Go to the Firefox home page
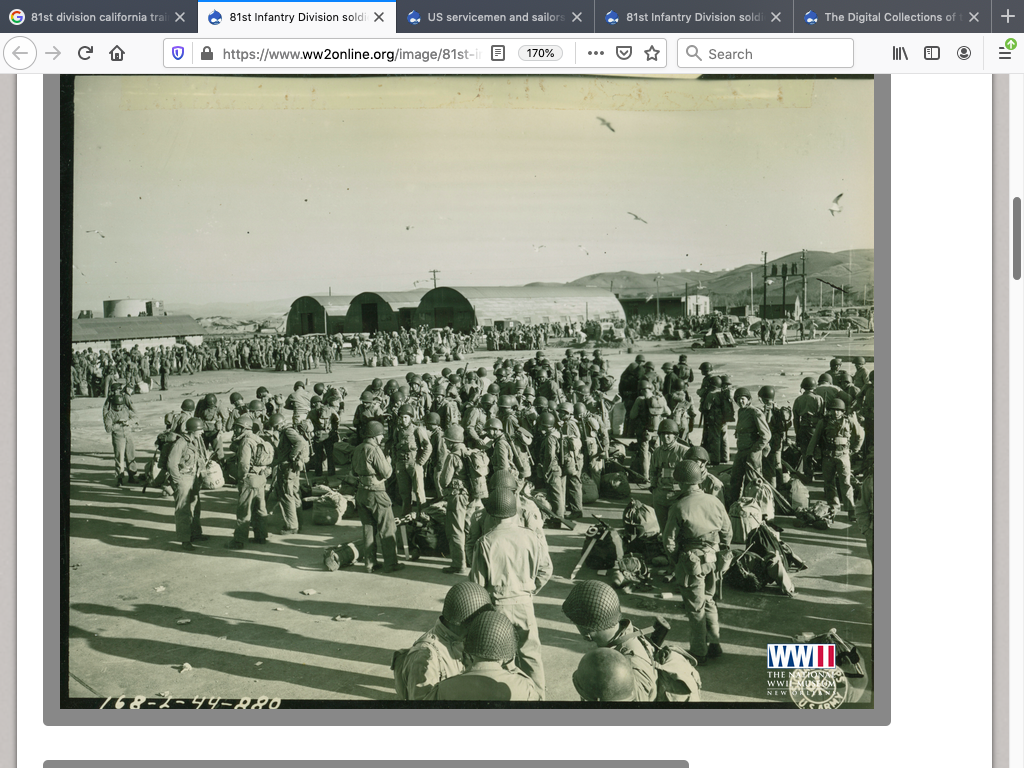 [117, 53]
